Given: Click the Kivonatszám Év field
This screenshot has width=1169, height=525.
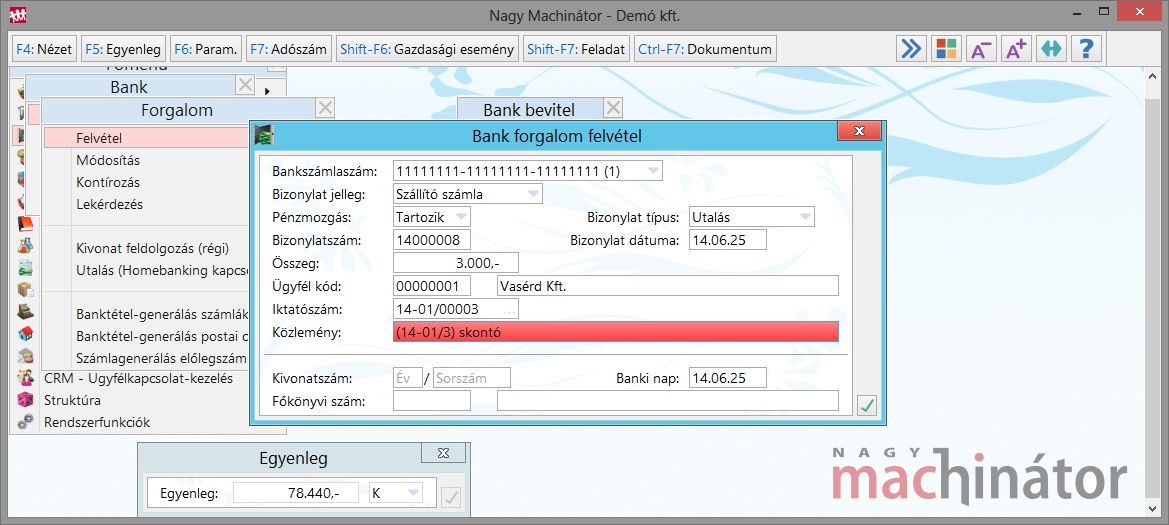Looking at the screenshot, I should point(408,377).
